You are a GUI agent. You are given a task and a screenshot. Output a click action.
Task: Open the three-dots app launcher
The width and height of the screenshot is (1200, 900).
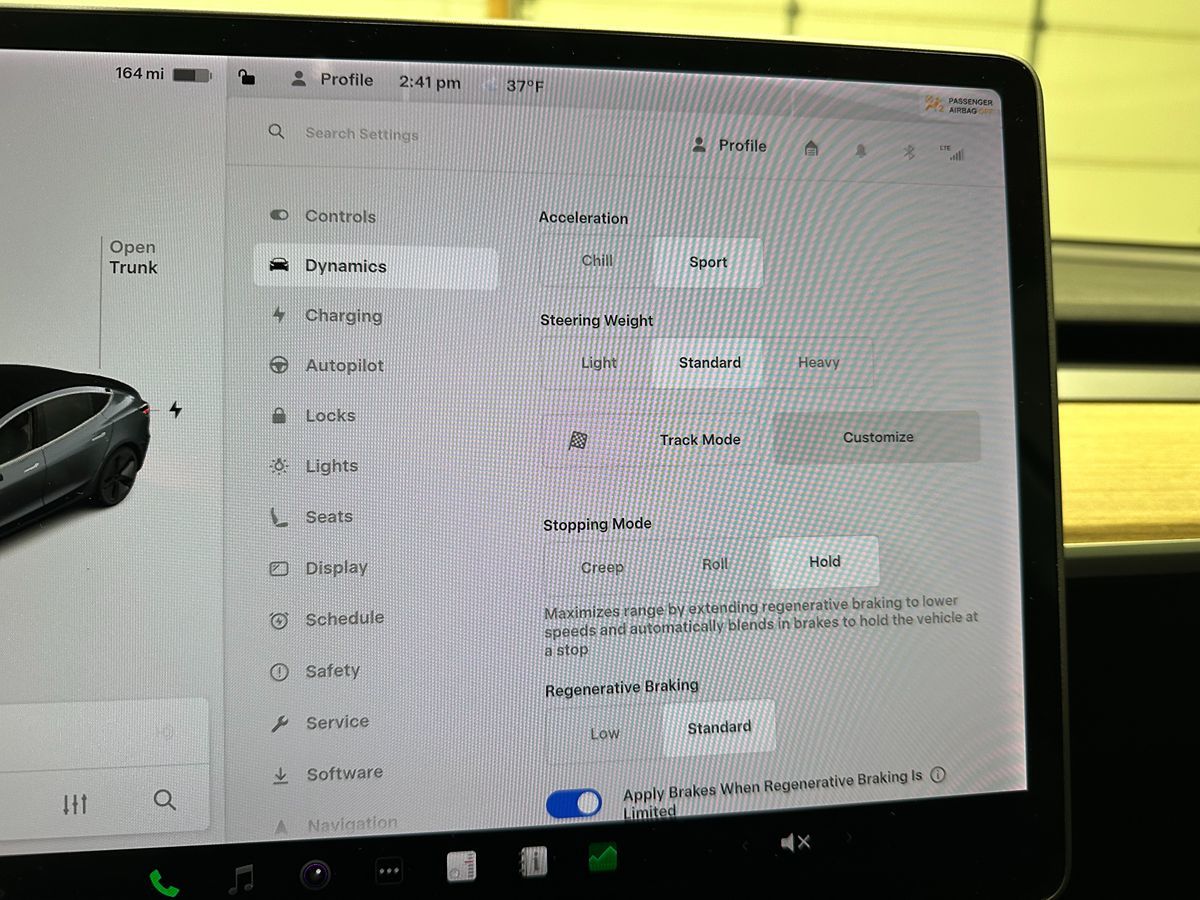tap(389, 871)
